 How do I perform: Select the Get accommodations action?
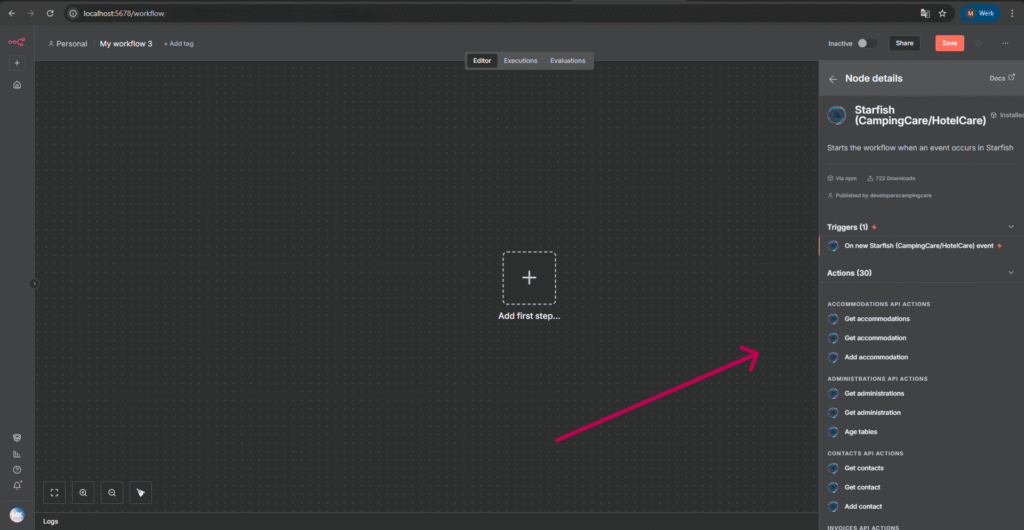pos(876,319)
